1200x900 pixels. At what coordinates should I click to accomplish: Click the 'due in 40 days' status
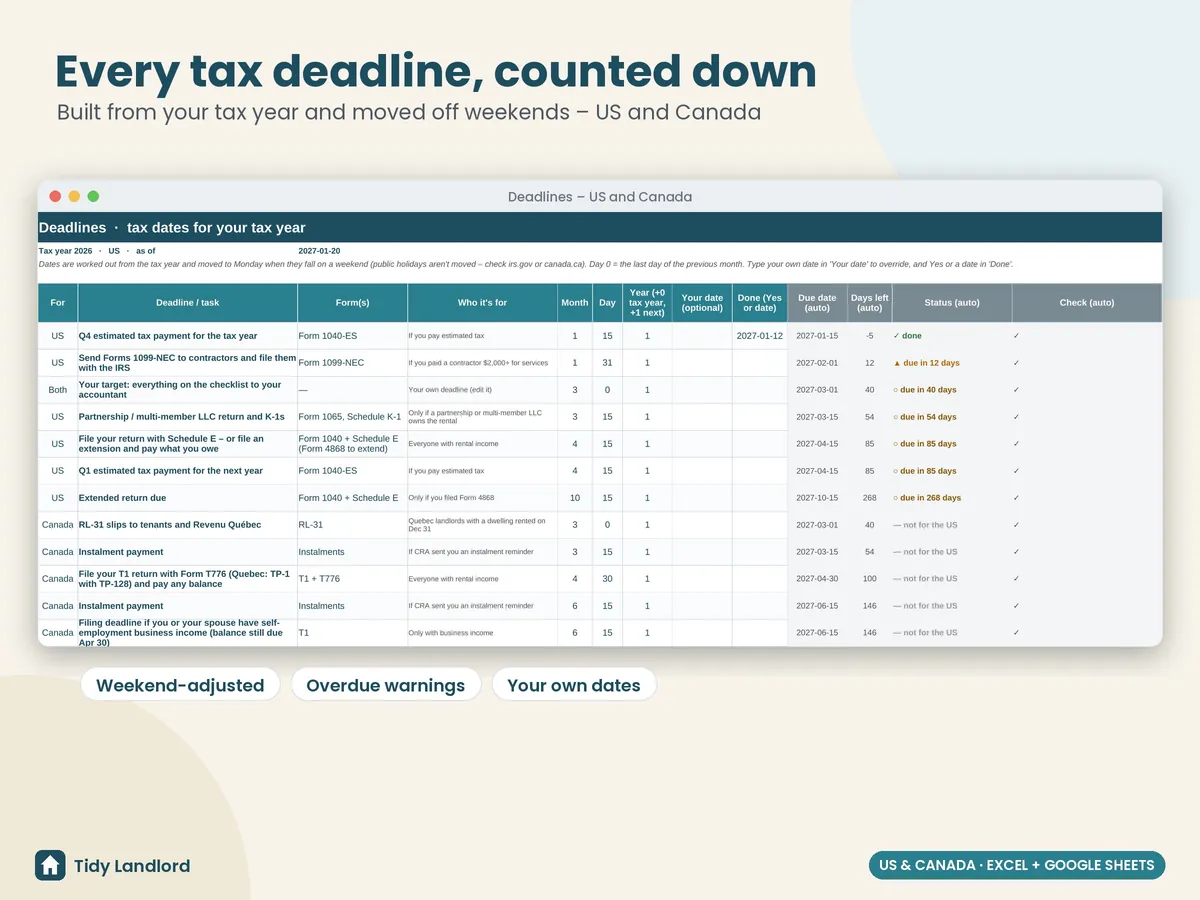click(952, 390)
